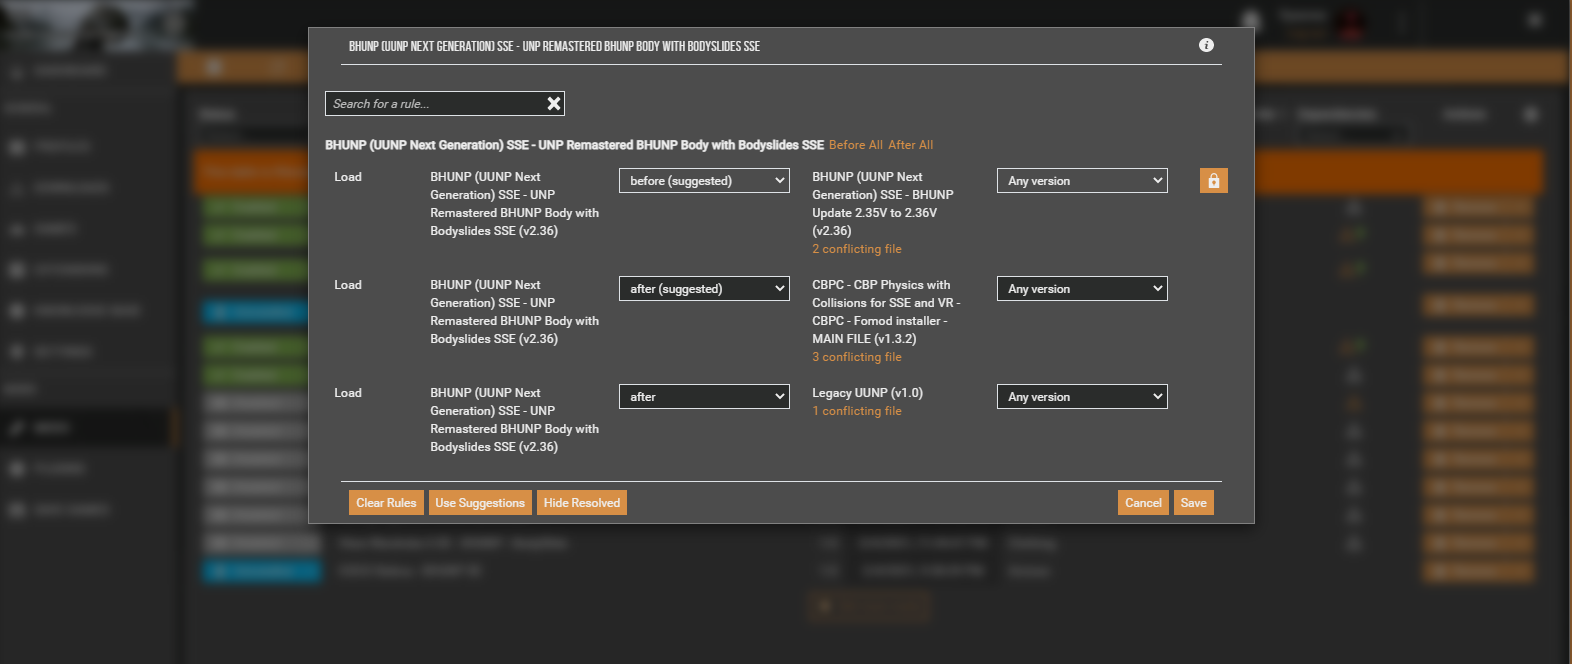Click the Cancel button
Viewport: 1572px width, 664px height.
[x=1143, y=503]
